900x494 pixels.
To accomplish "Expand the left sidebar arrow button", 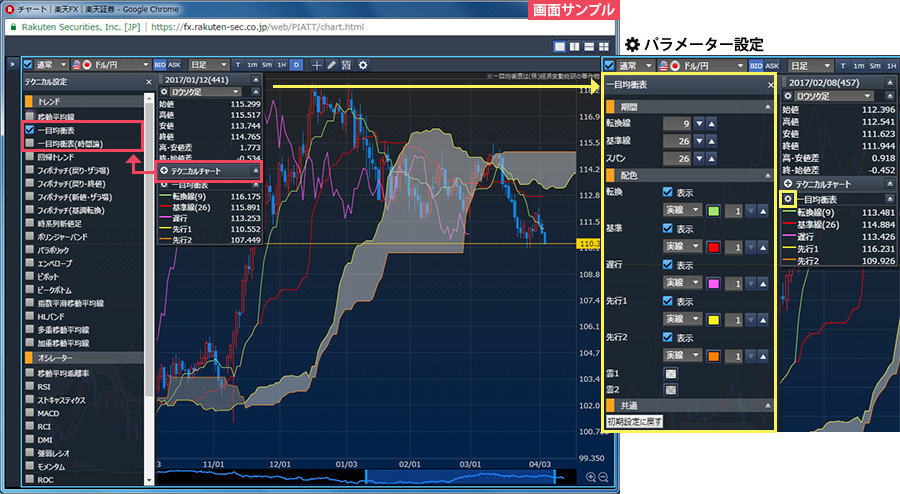I will click(13, 64).
